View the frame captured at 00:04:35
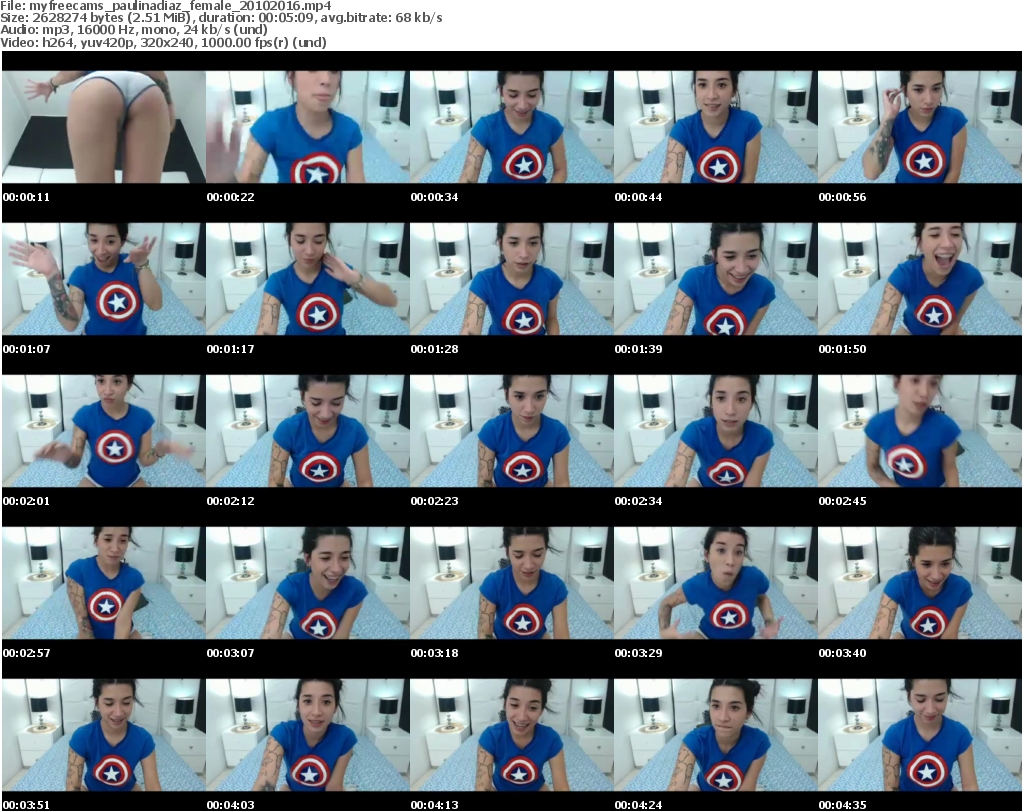 click(919, 735)
